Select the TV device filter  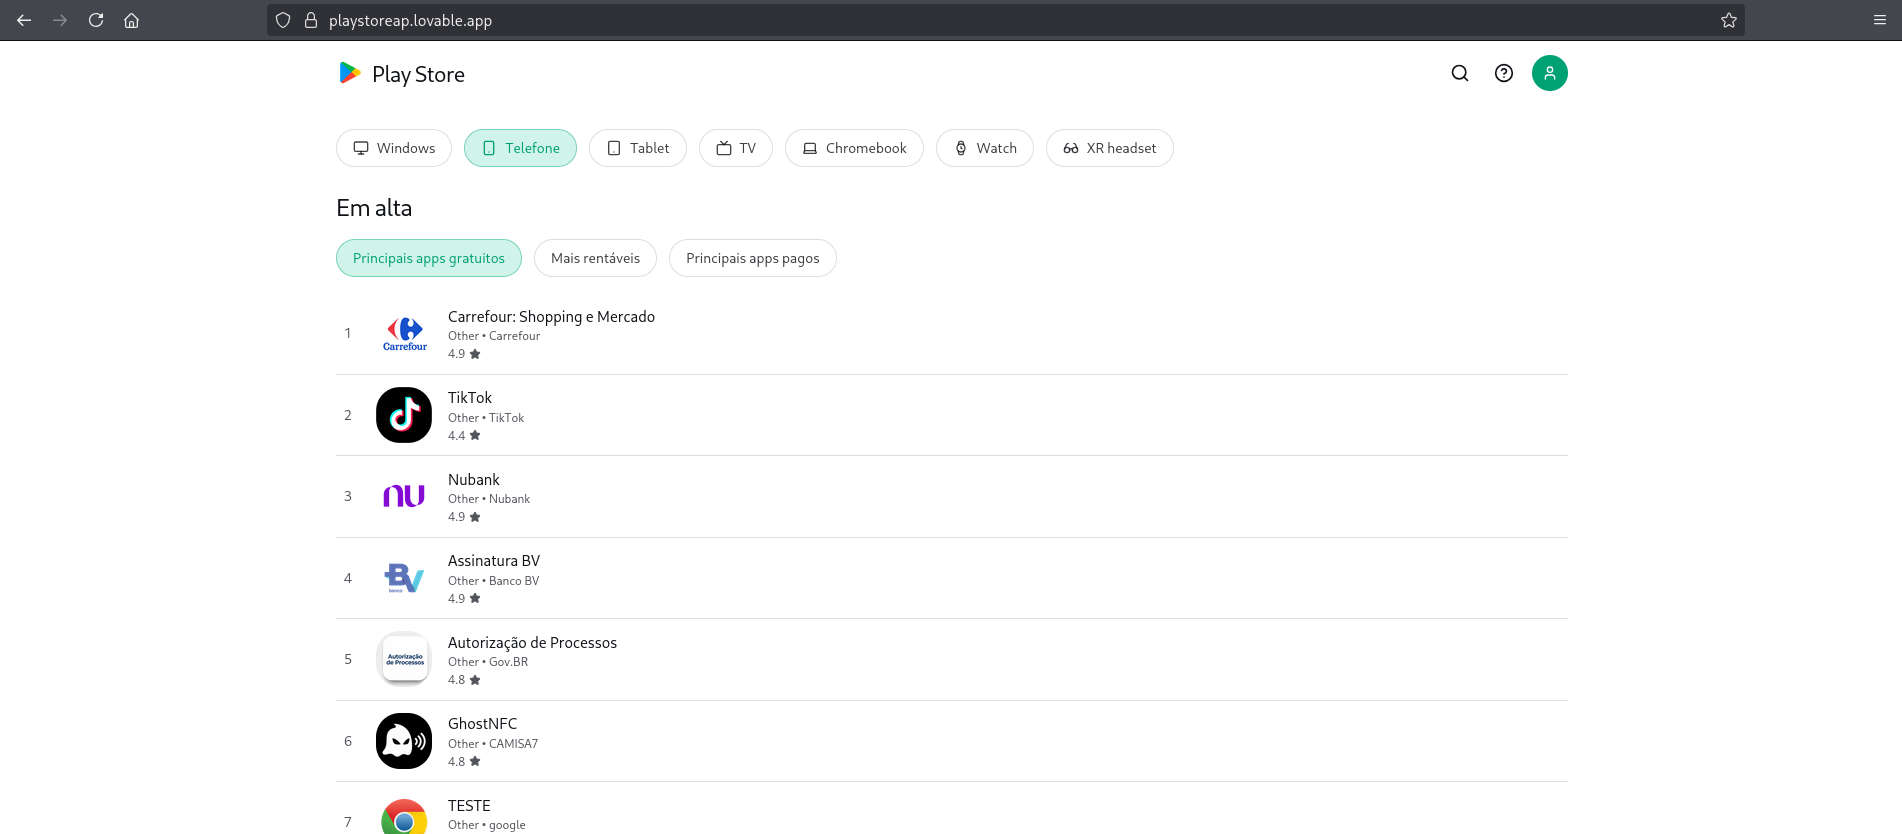tap(736, 148)
